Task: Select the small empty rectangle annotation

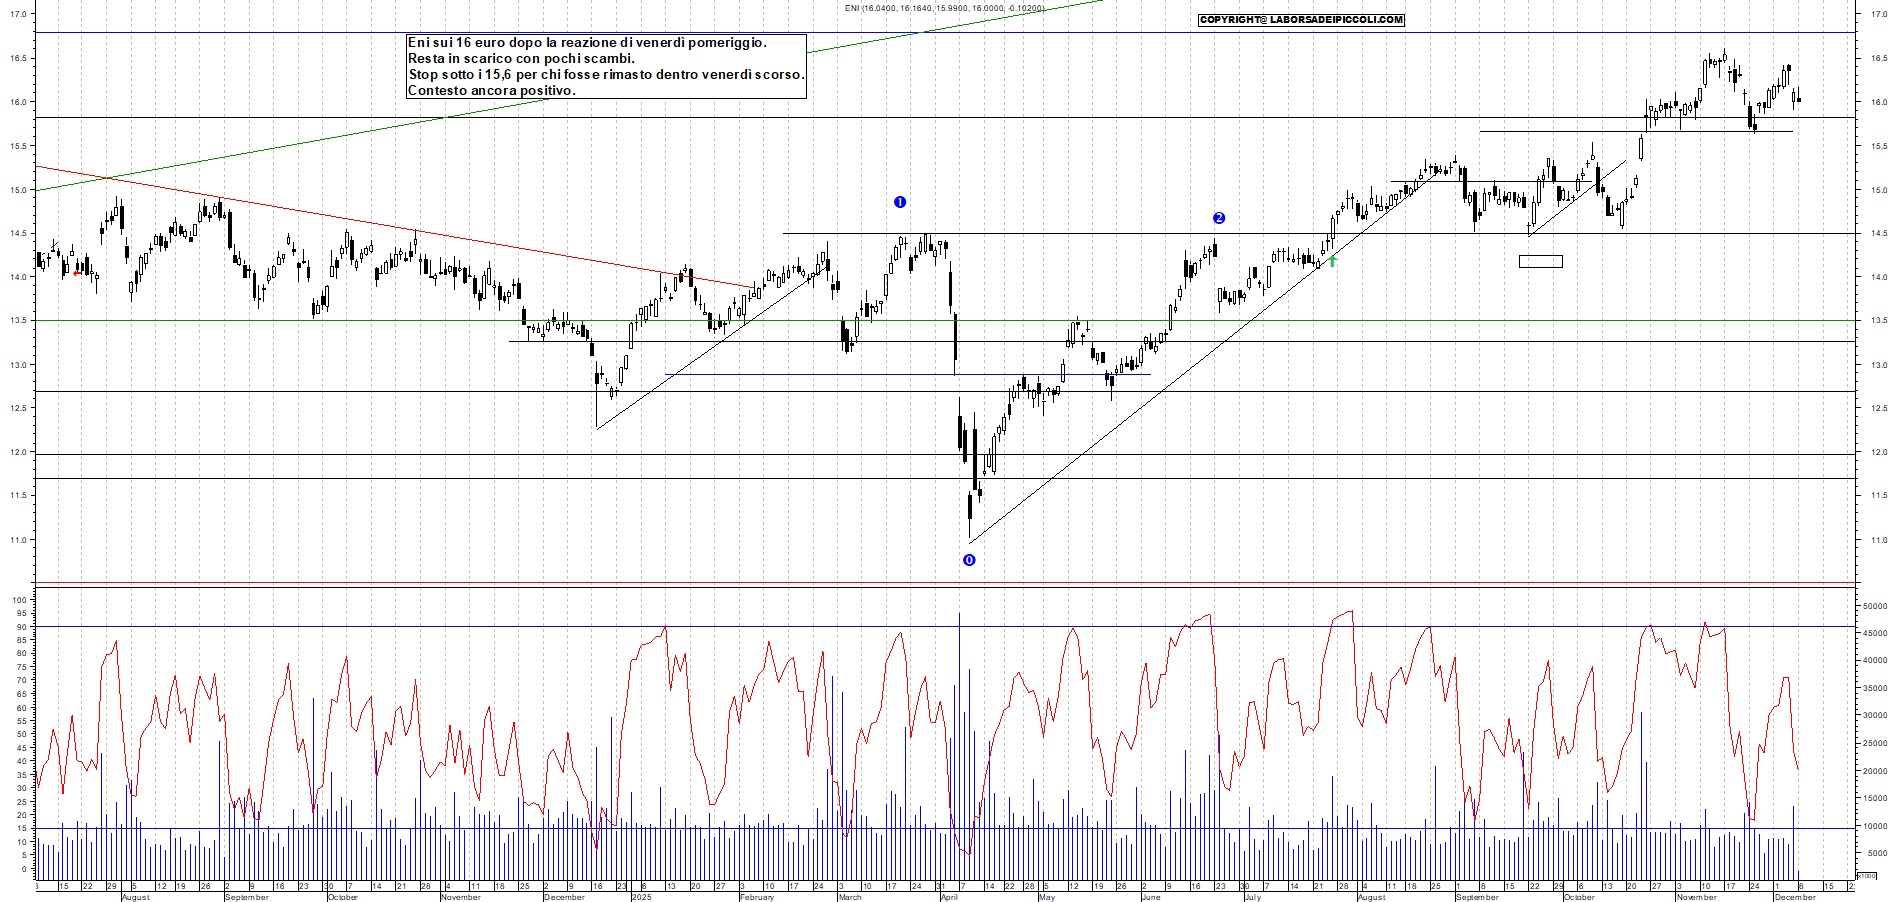Action: [x=1540, y=261]
